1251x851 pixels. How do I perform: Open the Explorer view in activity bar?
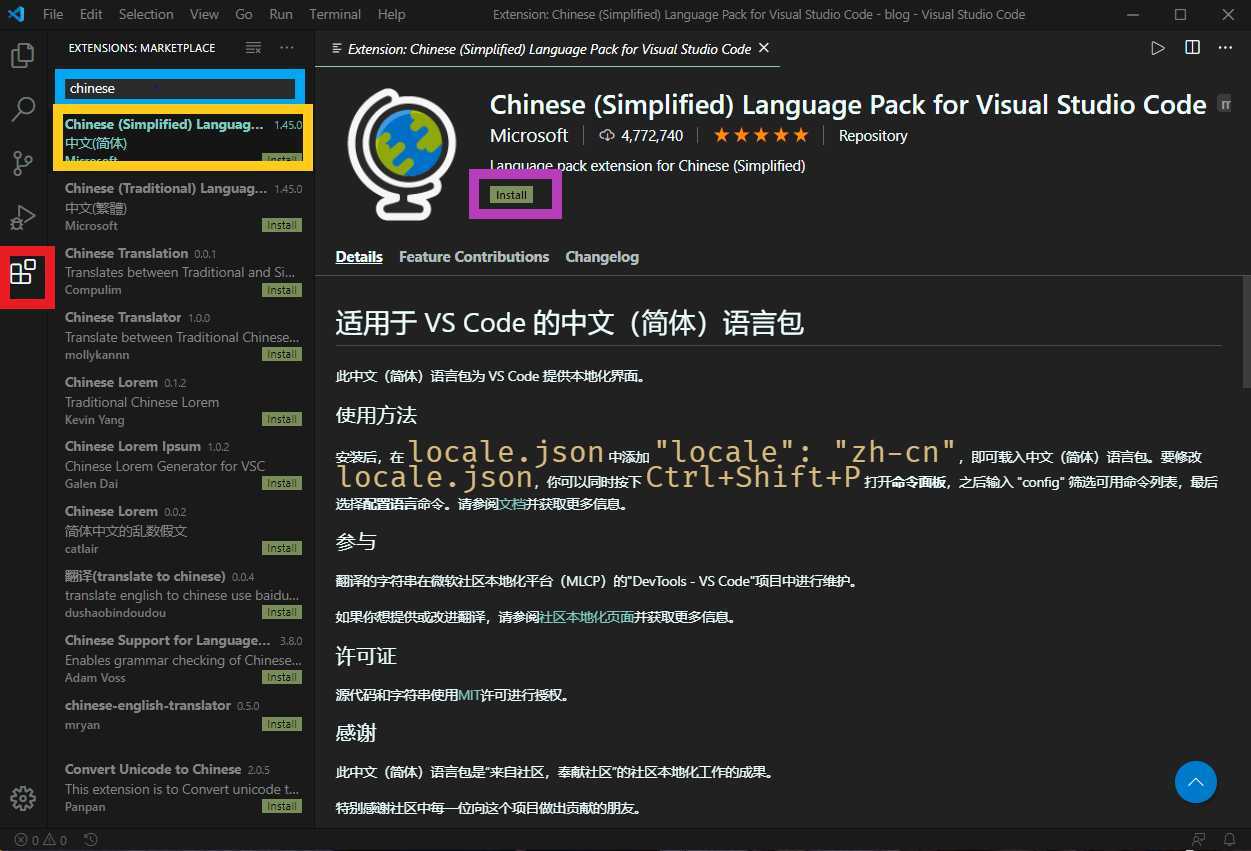(23, 56)
